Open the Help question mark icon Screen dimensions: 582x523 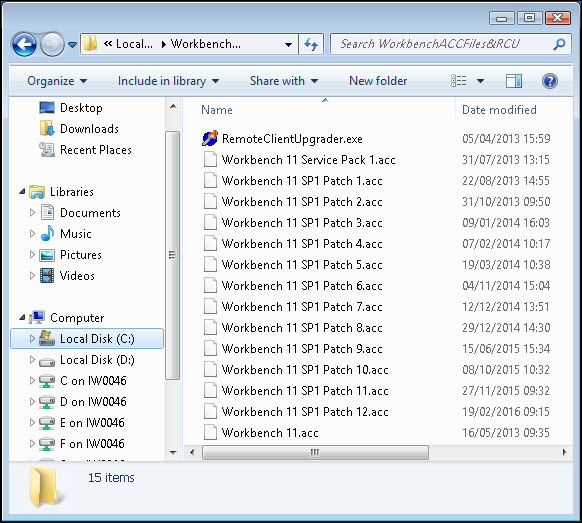549,81
